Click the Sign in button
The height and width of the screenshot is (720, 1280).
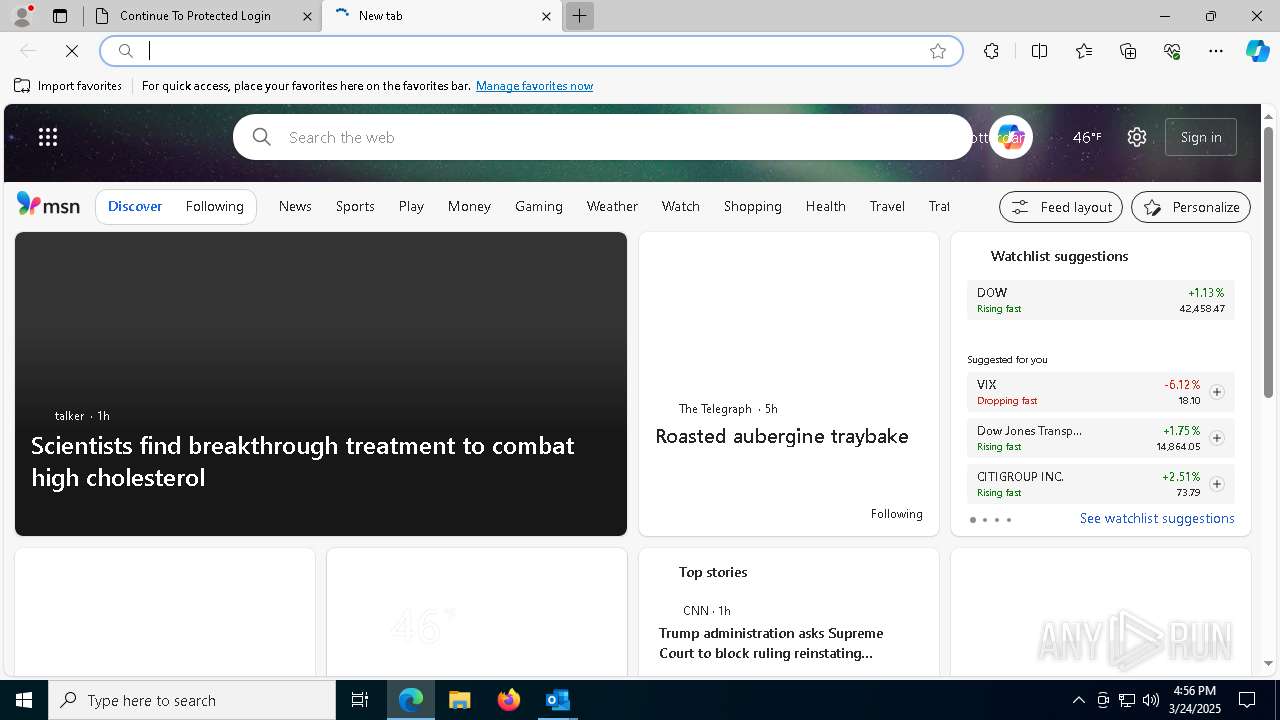pyautogui.click(x=1201, y=137)
